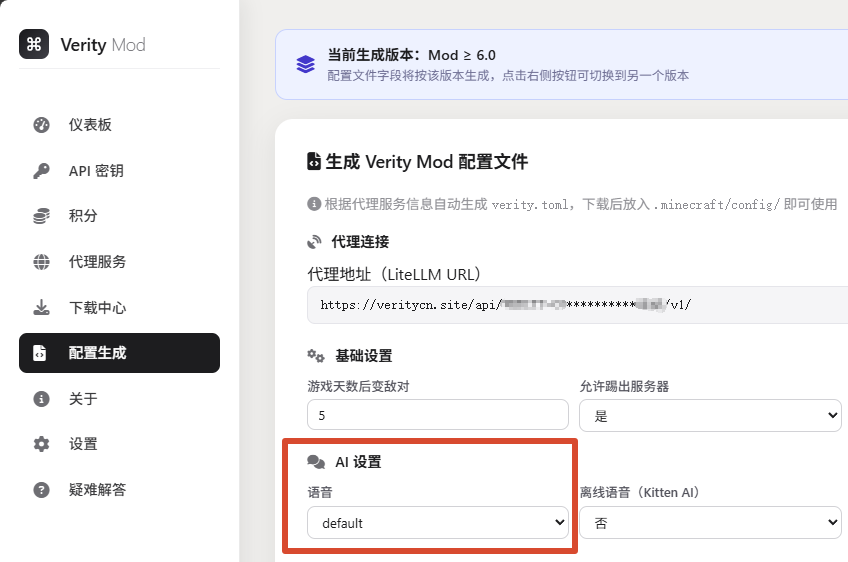Click the dashboard gauge icon beside 仪表板
The image size is (848, 562).
coord(41,125)
